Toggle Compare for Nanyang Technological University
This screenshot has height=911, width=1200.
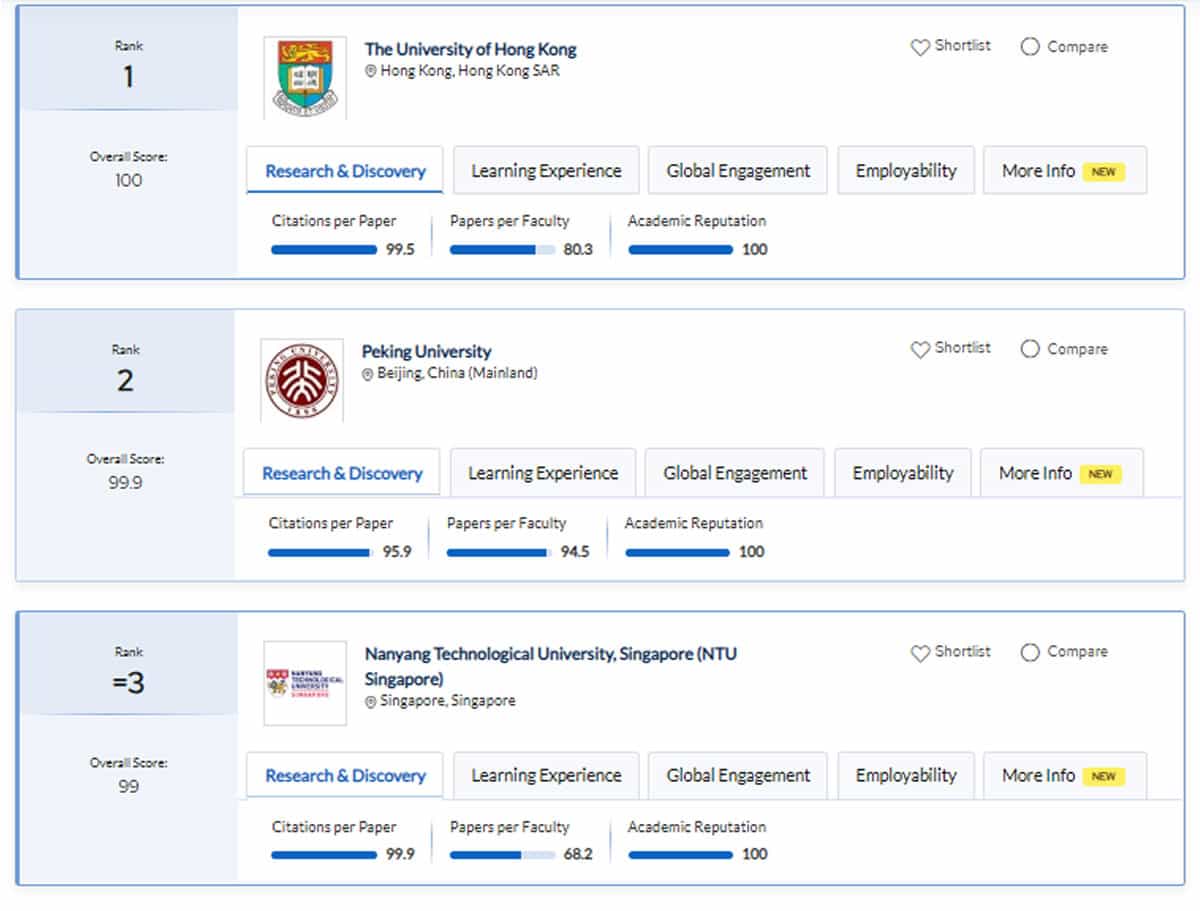click(1030, 653)
